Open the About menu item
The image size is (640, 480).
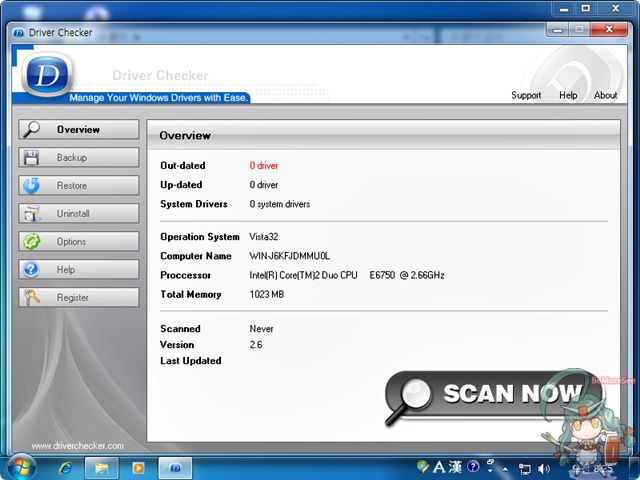[x=605, y=96]
